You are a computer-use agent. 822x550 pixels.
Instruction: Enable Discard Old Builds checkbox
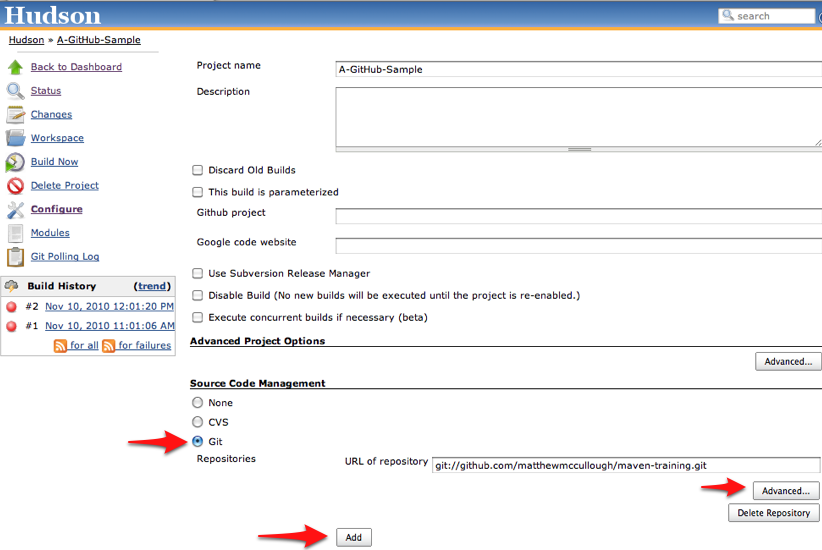(198, 170)
